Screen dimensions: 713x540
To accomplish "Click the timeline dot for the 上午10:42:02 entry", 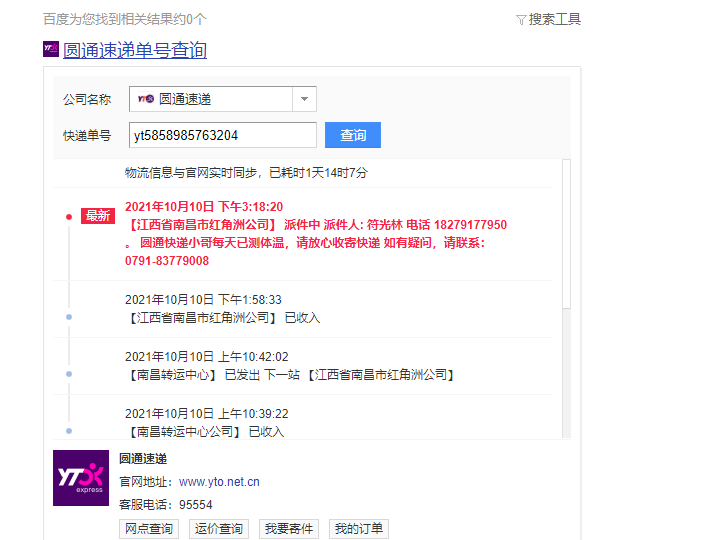I will tap(69, 374).
